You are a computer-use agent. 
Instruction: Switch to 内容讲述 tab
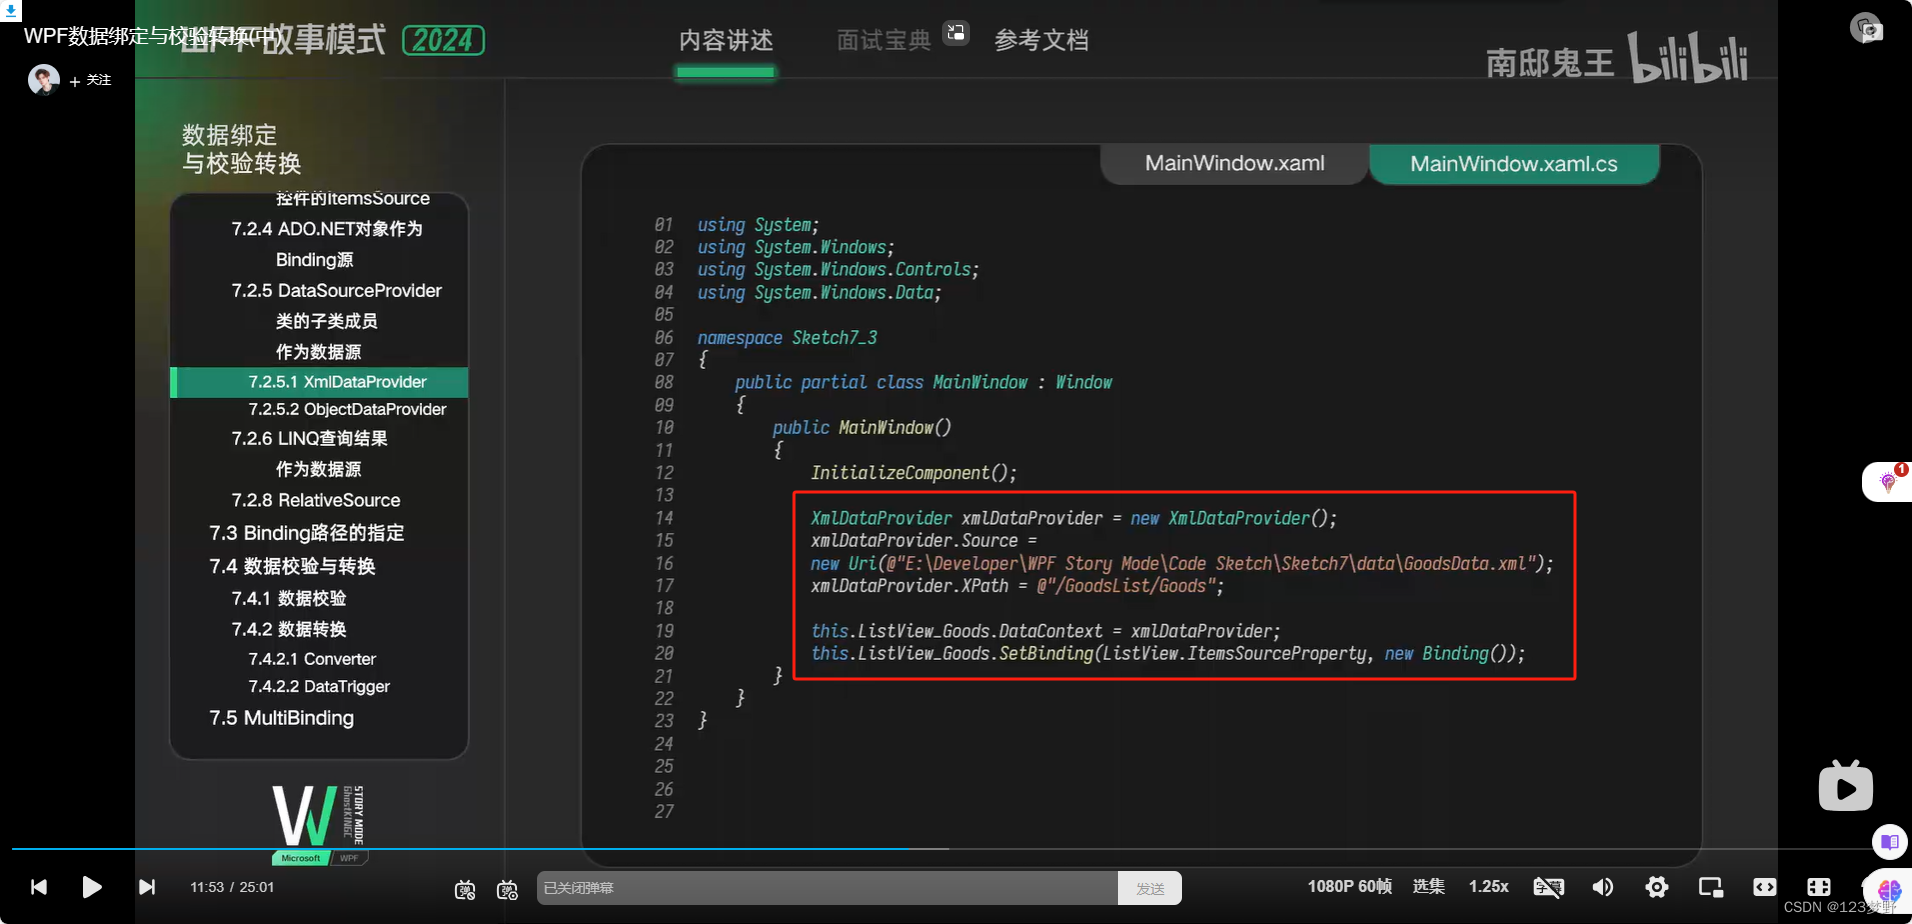[x=726, y=41]
